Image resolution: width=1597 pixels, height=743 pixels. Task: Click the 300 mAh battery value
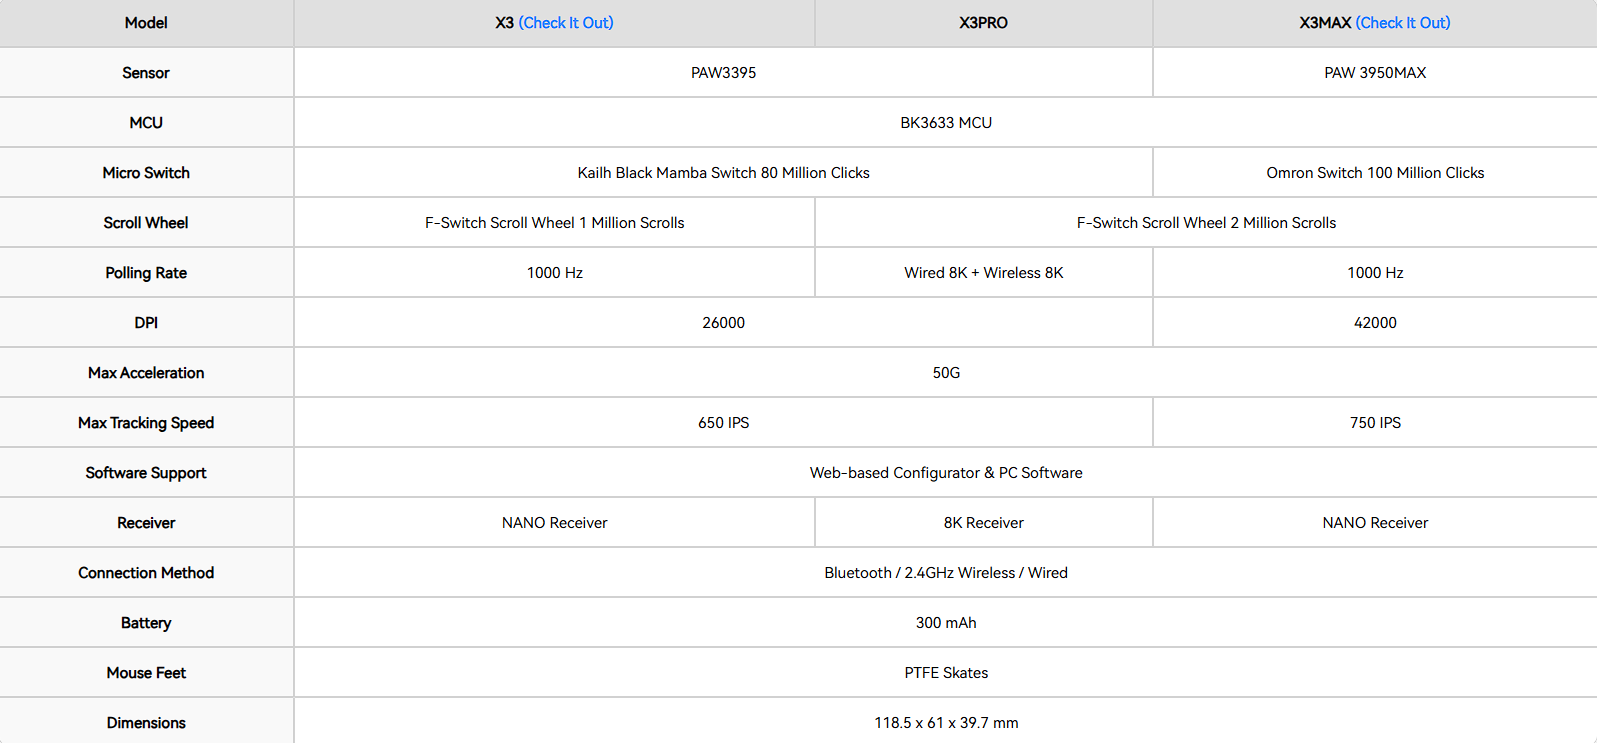(x=946, y=623)
